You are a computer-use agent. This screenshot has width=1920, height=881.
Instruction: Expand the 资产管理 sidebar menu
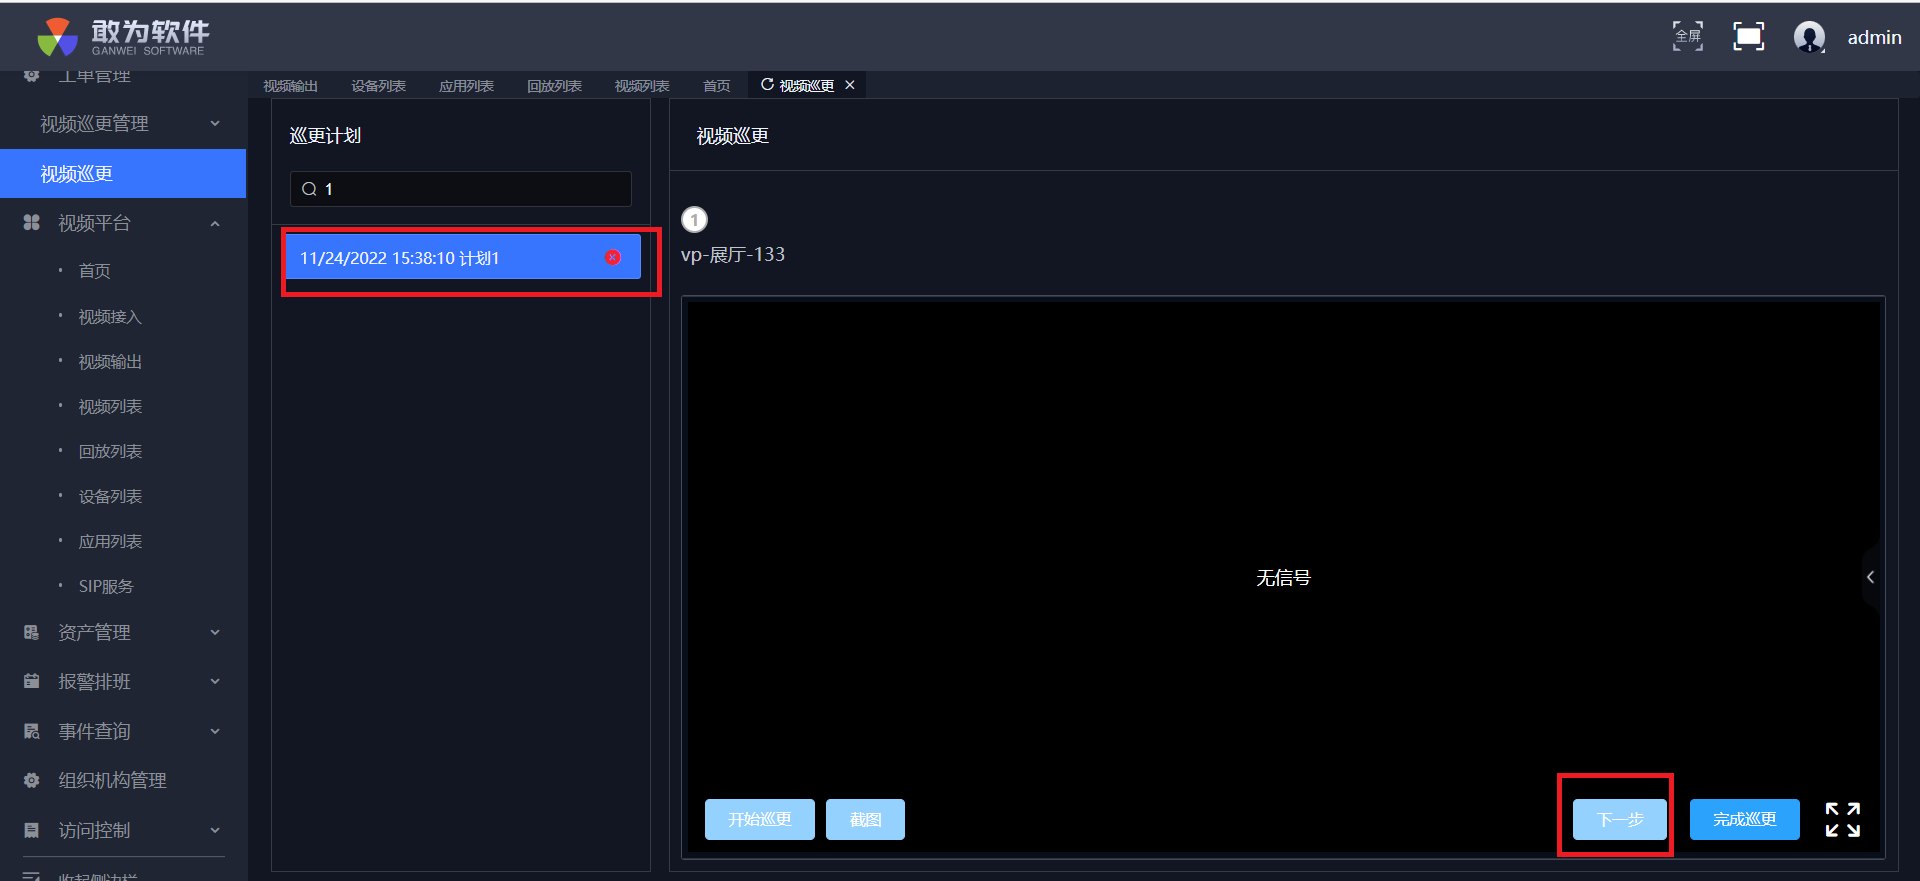tap(215, 633)
